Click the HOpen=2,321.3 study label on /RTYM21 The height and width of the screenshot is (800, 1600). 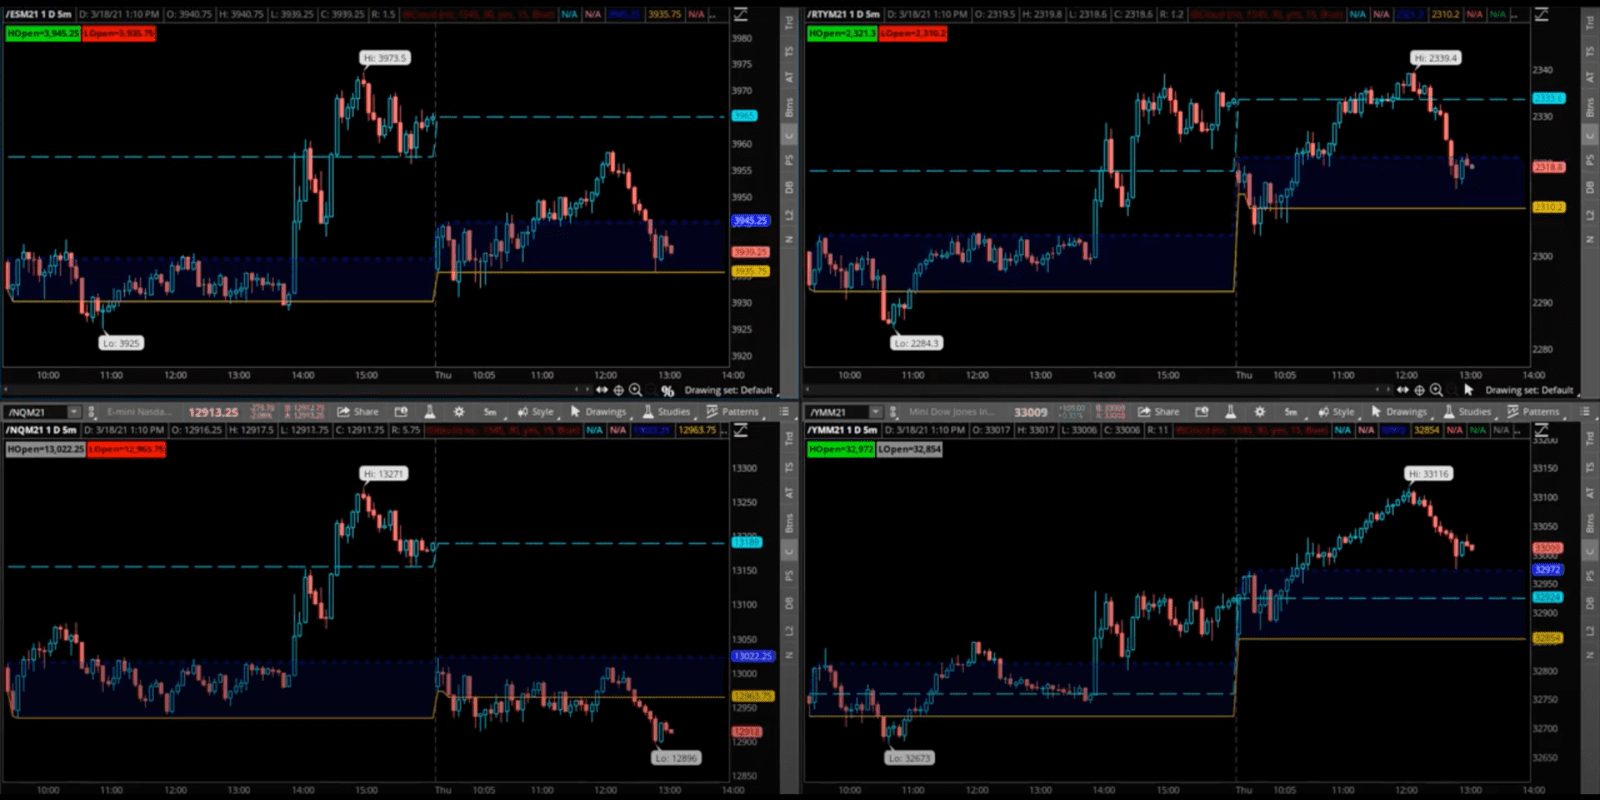842,33
